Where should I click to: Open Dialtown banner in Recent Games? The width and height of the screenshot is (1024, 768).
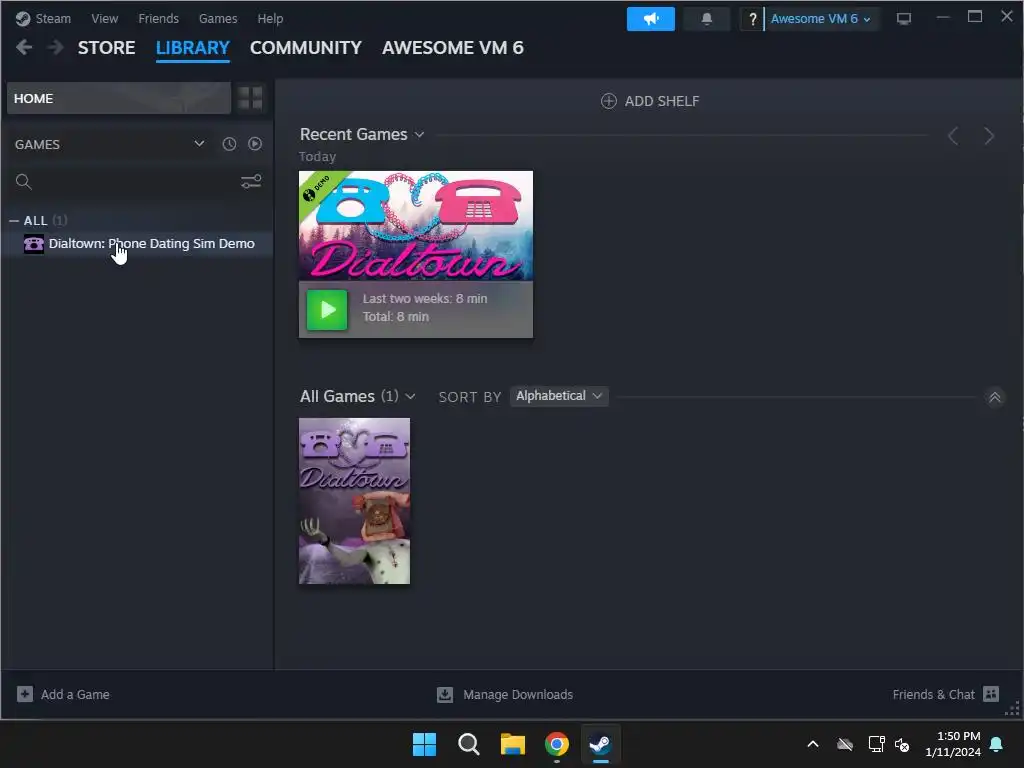(415, 226)
